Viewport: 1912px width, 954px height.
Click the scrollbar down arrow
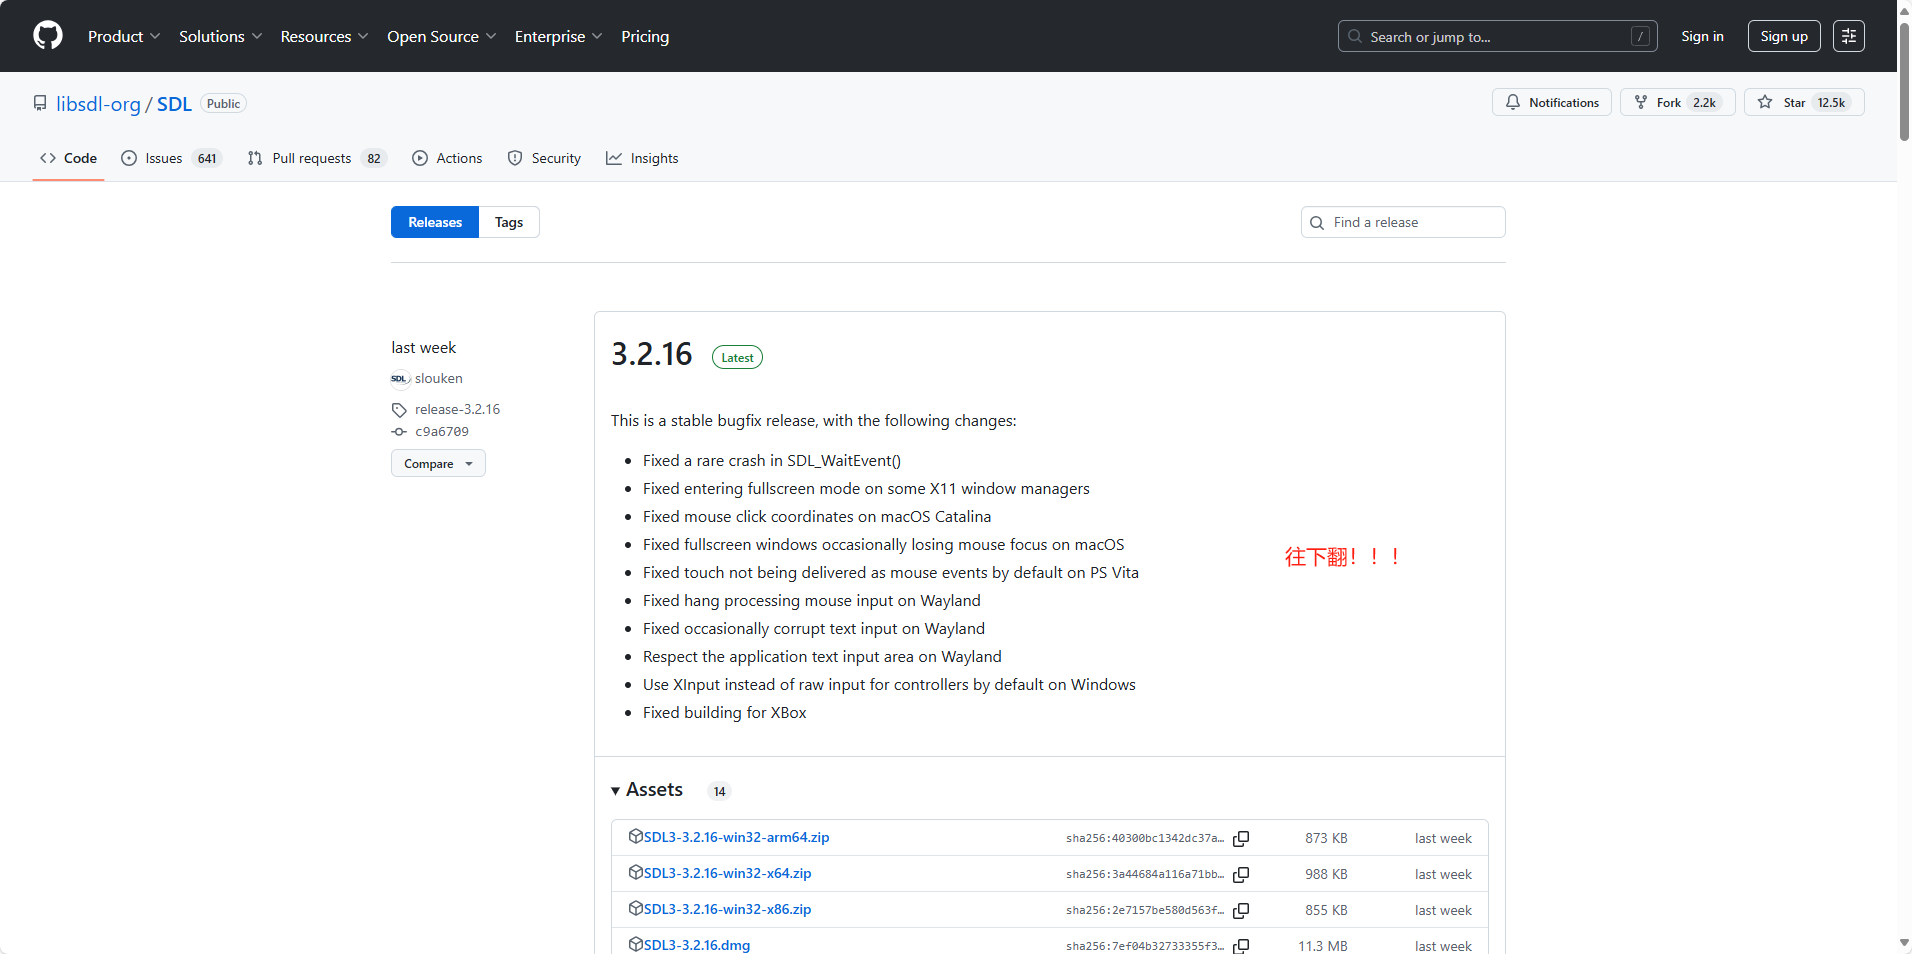point(1904,943)
